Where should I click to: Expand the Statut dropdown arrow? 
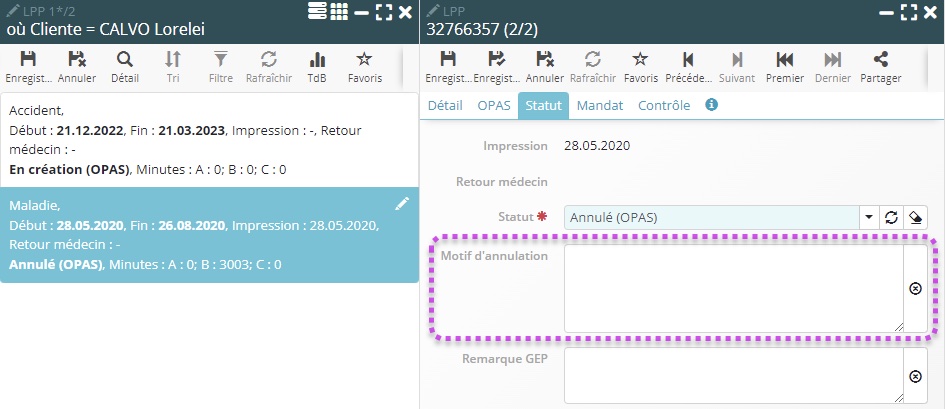click(x=869, y=217)
